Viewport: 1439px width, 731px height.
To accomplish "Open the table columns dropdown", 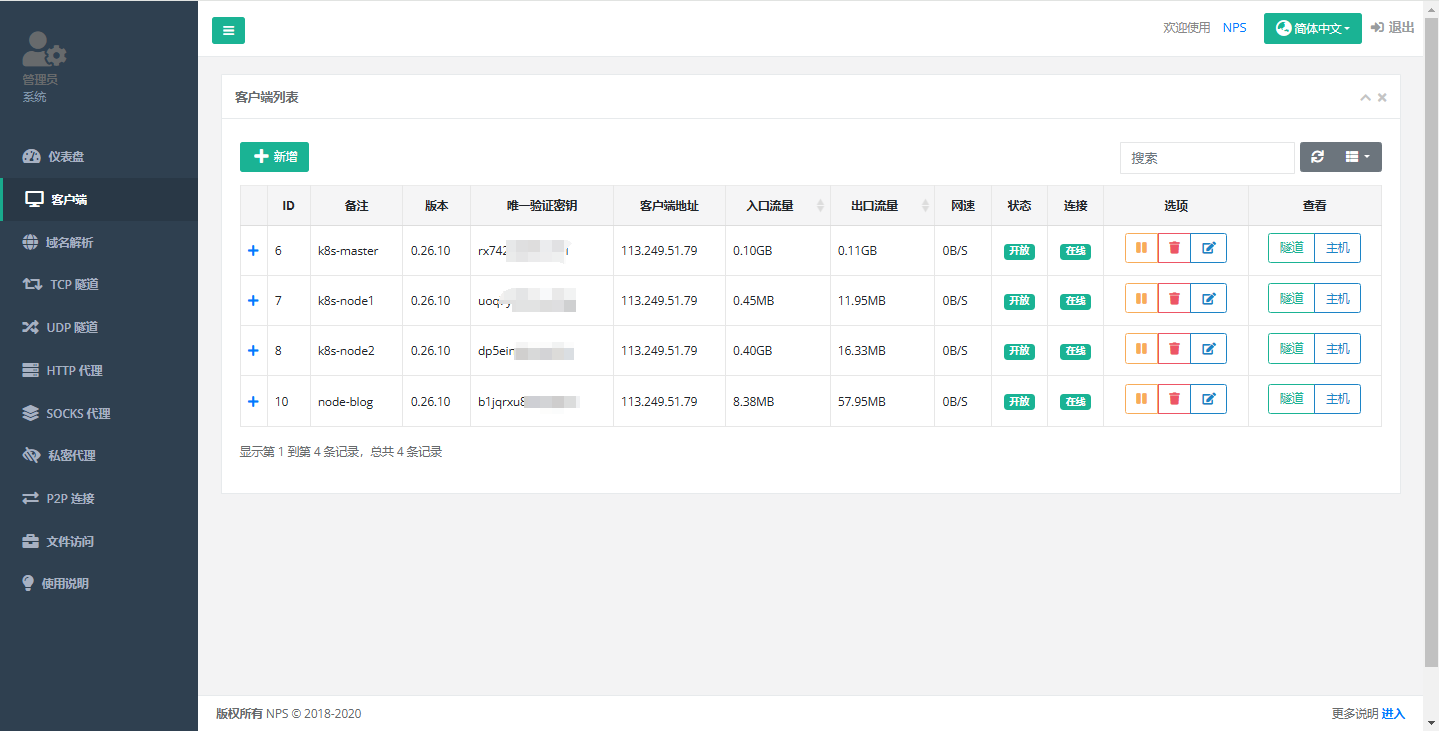I will click(1357, 157).
